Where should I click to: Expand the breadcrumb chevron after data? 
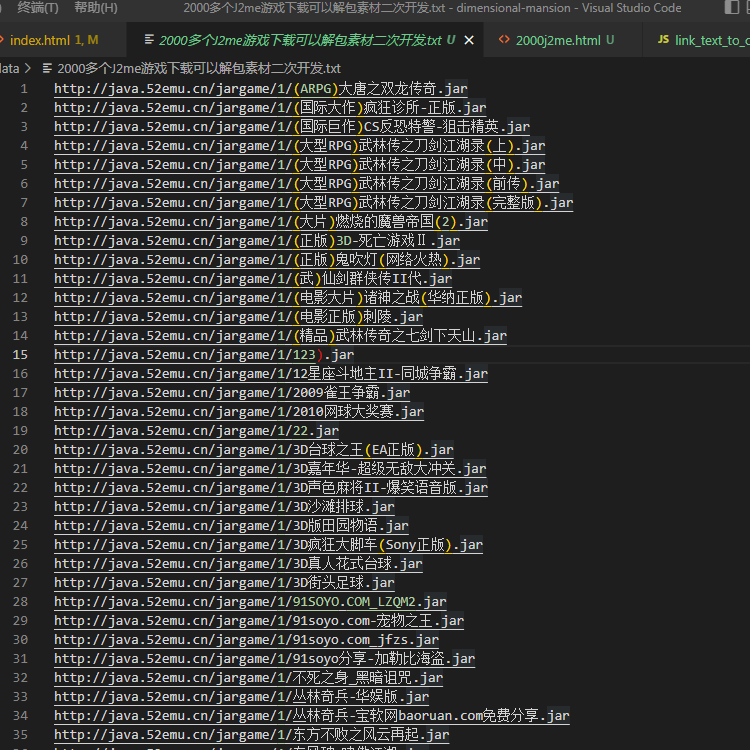(x=28, y=68)
